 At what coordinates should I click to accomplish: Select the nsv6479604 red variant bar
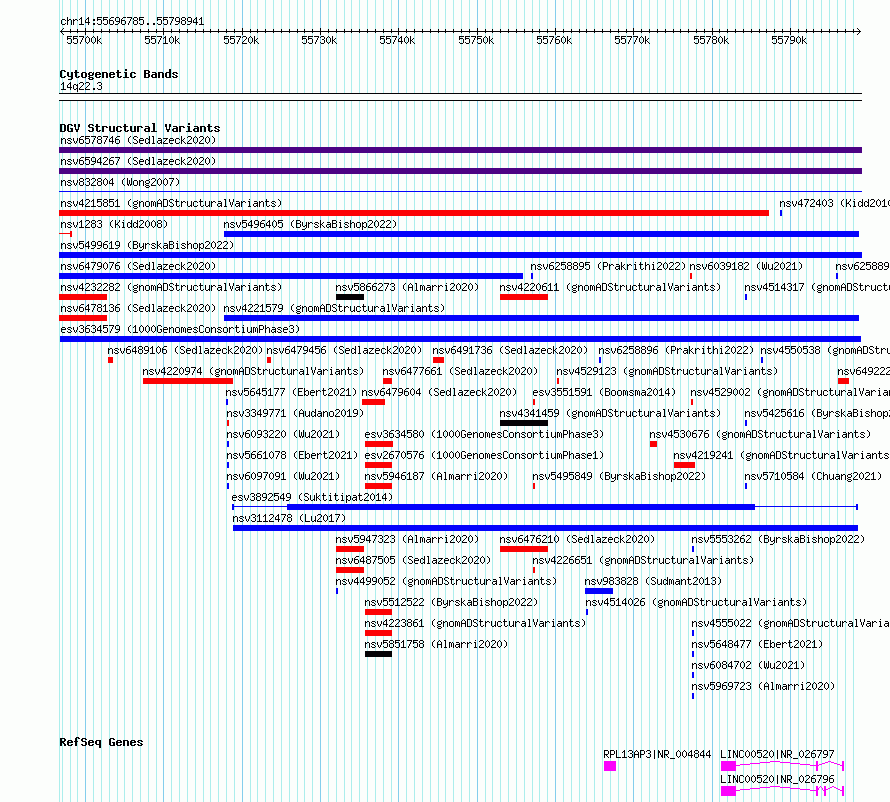click(x=373, y=402)
